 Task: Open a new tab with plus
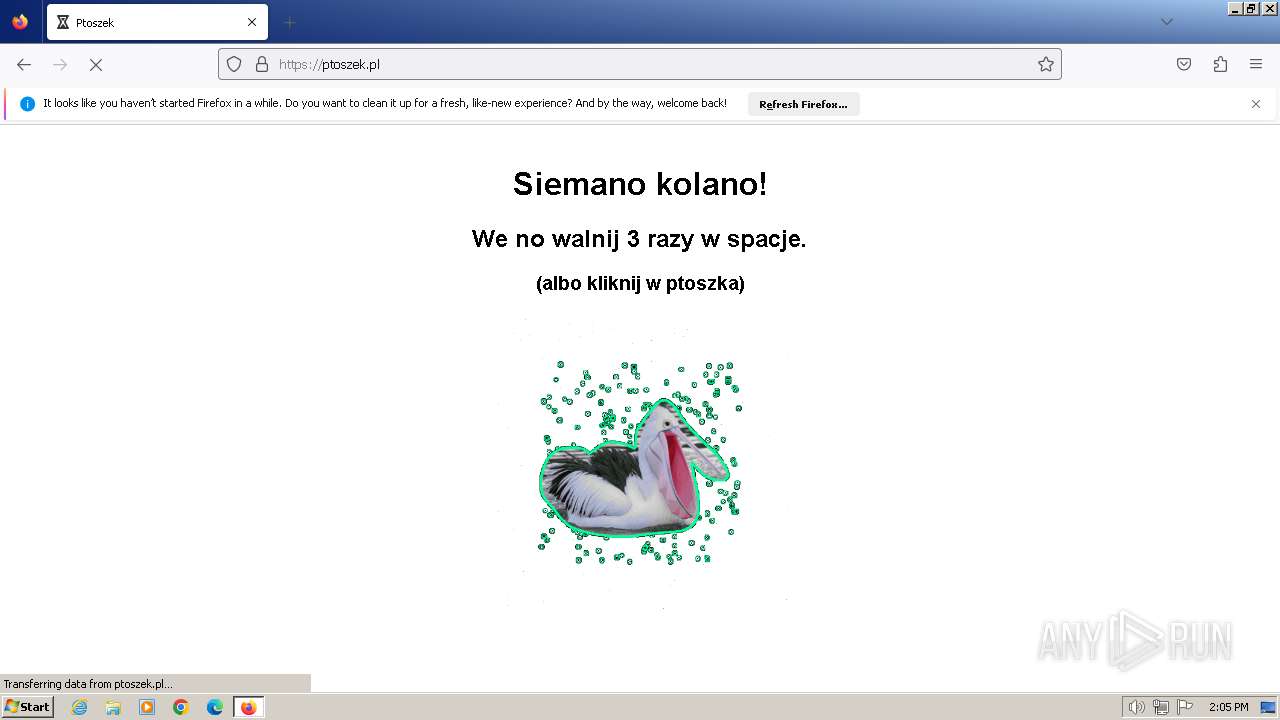(289, 22)
